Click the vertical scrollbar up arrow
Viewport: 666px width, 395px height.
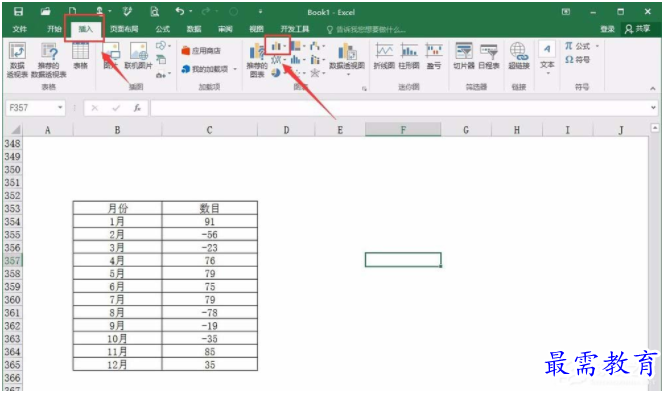tap(655, 127)
